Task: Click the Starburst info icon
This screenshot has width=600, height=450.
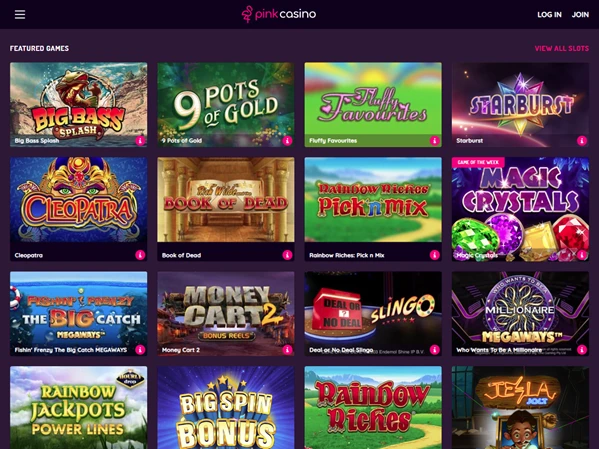Action: click(x=582, y=140)
